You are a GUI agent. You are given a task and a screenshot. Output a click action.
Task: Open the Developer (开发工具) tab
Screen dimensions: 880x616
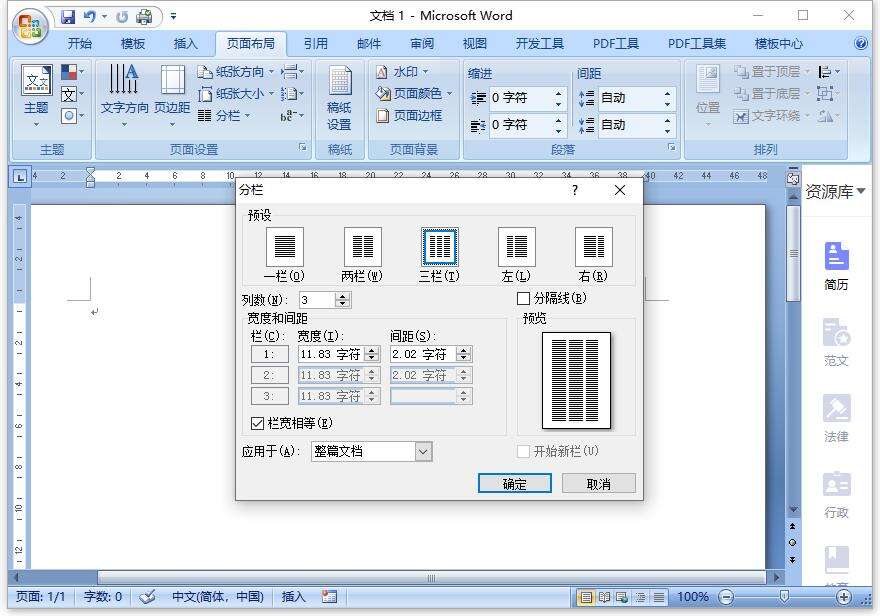tap(539, 44)
